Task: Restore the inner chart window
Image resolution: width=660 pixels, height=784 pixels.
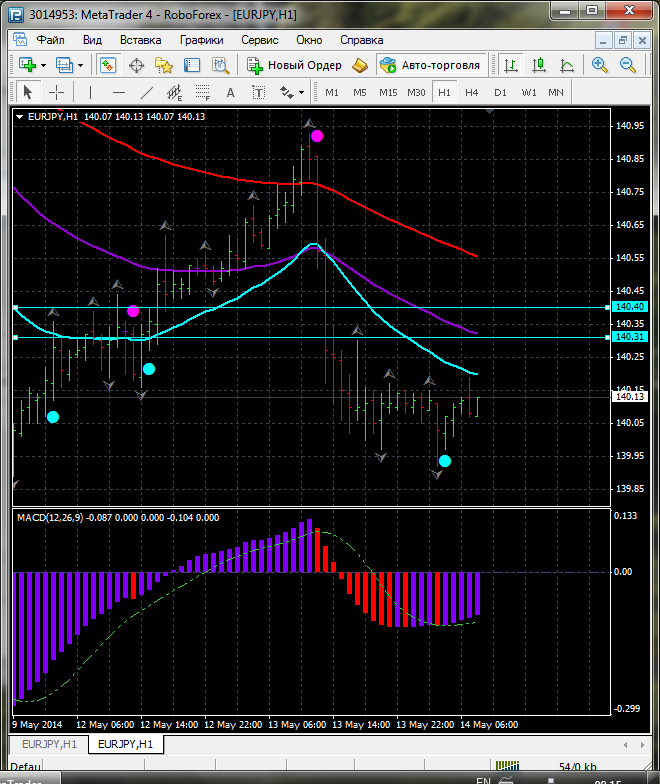Action: click(622, 40)
